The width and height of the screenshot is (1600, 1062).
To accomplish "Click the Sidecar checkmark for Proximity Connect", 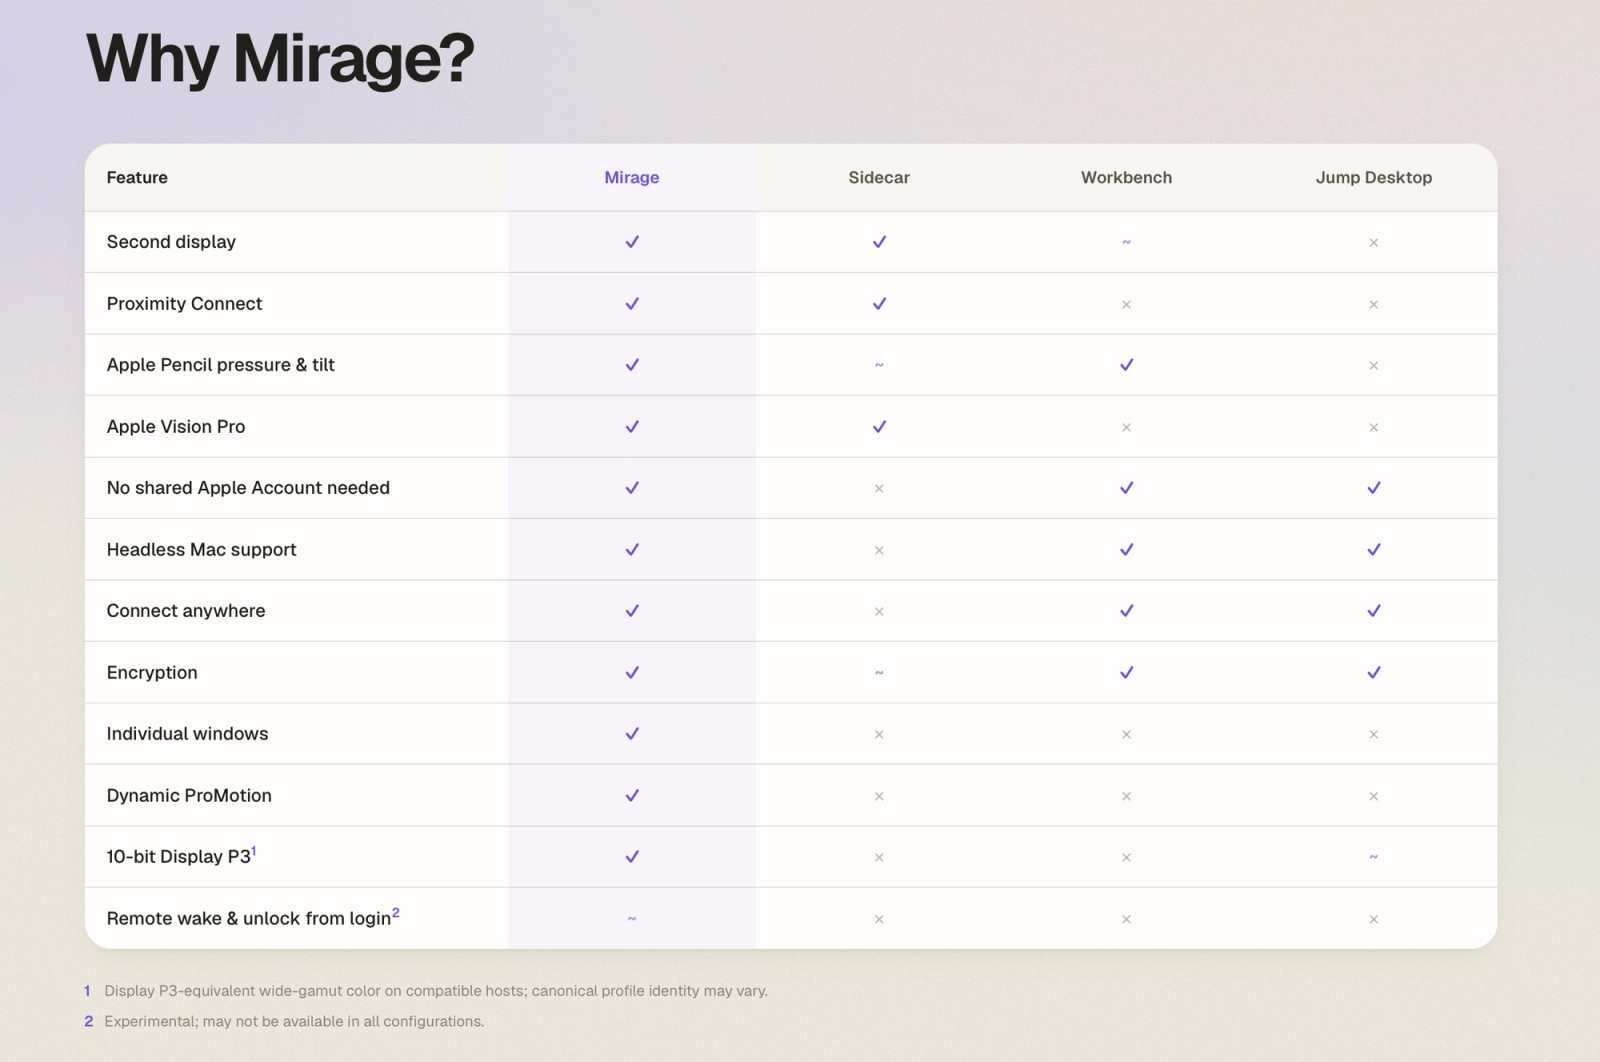I will (879, 304).
